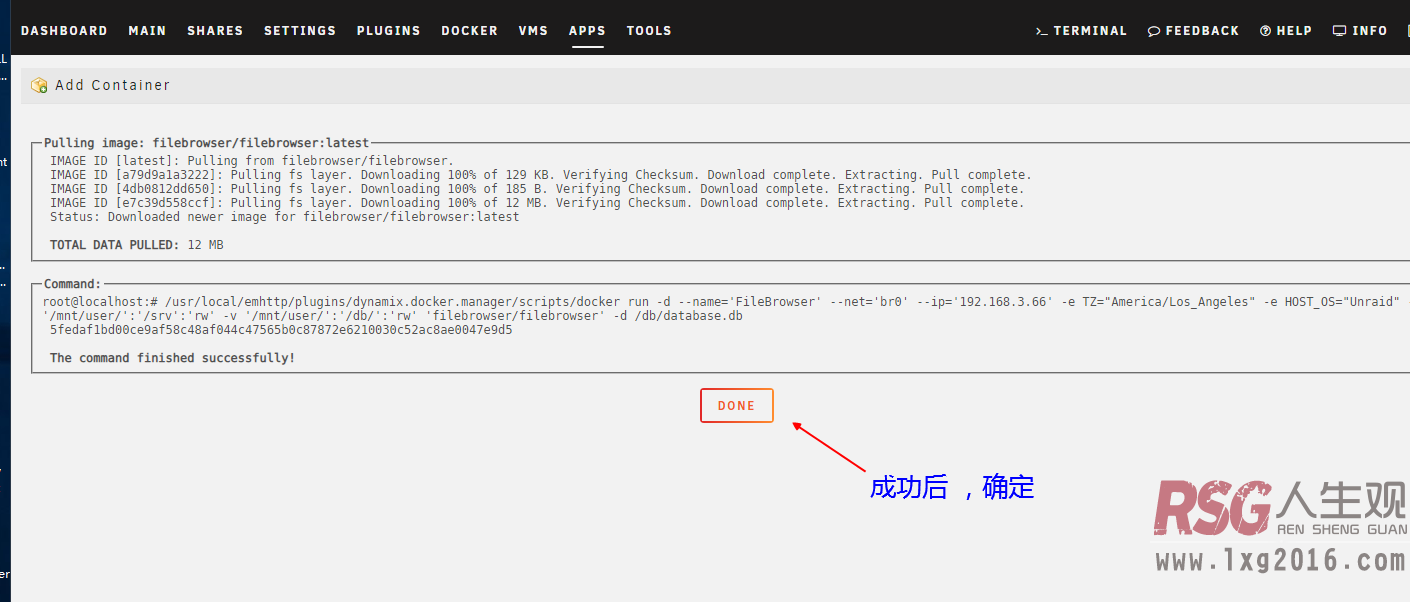Image resolution: width=1410 pixels, height=602 pixels.
Task: Click the Add Container heading text
Action: [x=113, y=86]
